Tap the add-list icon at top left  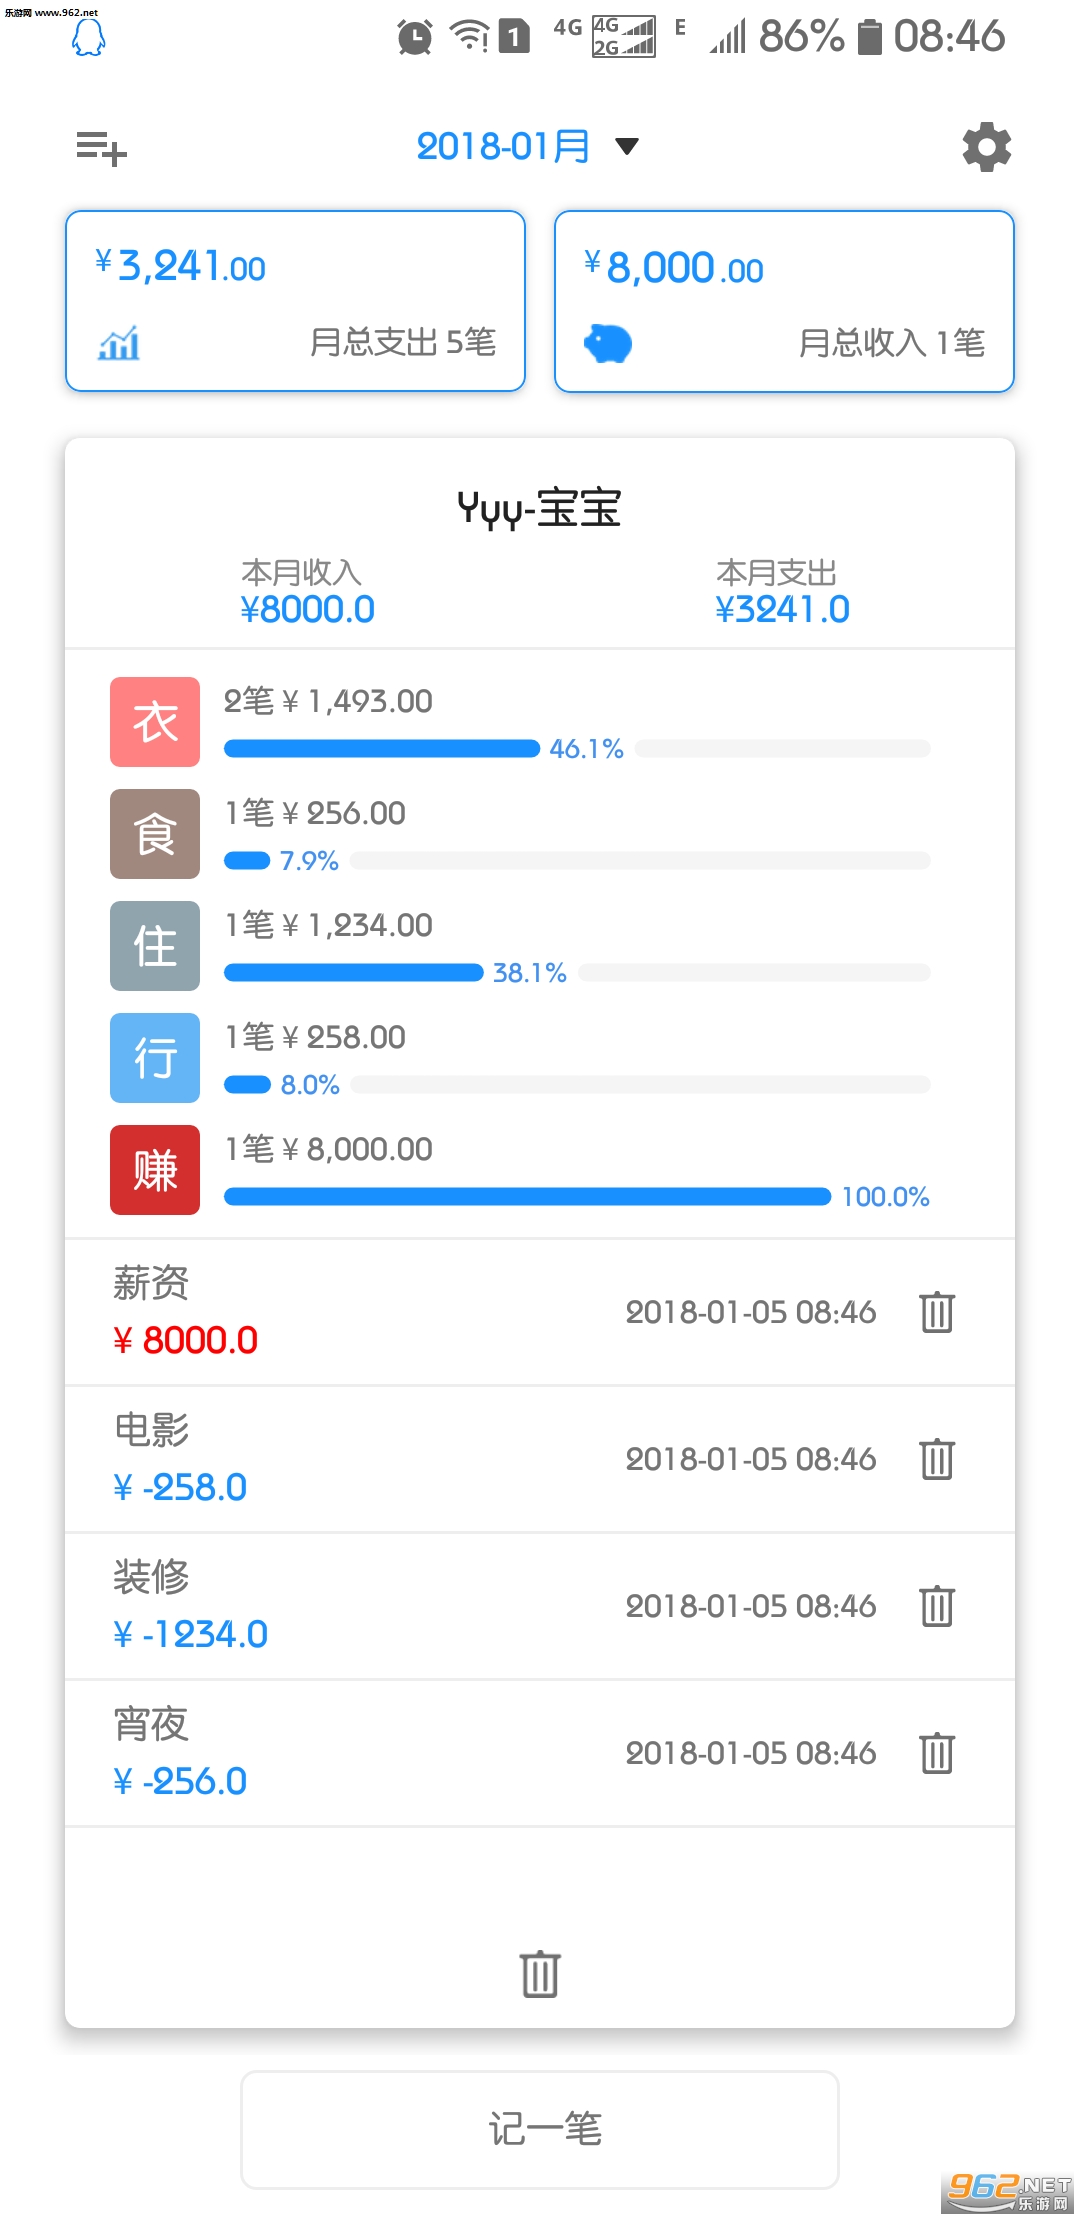(x=101, y=148)
